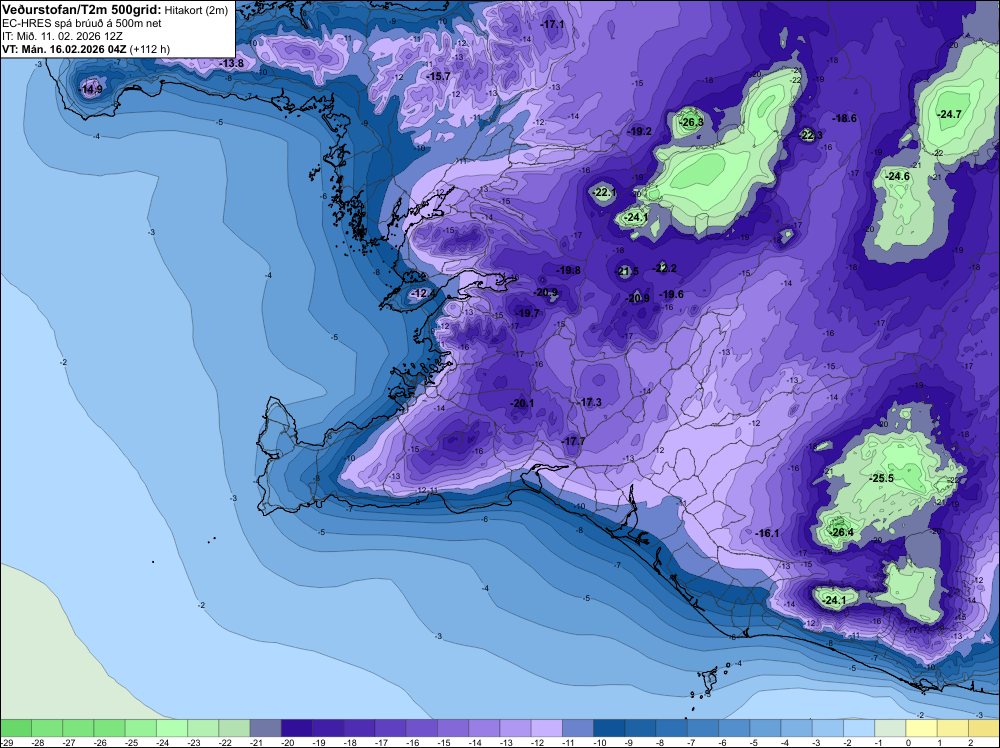Select the -26.4 temperature value

point(842,532)
